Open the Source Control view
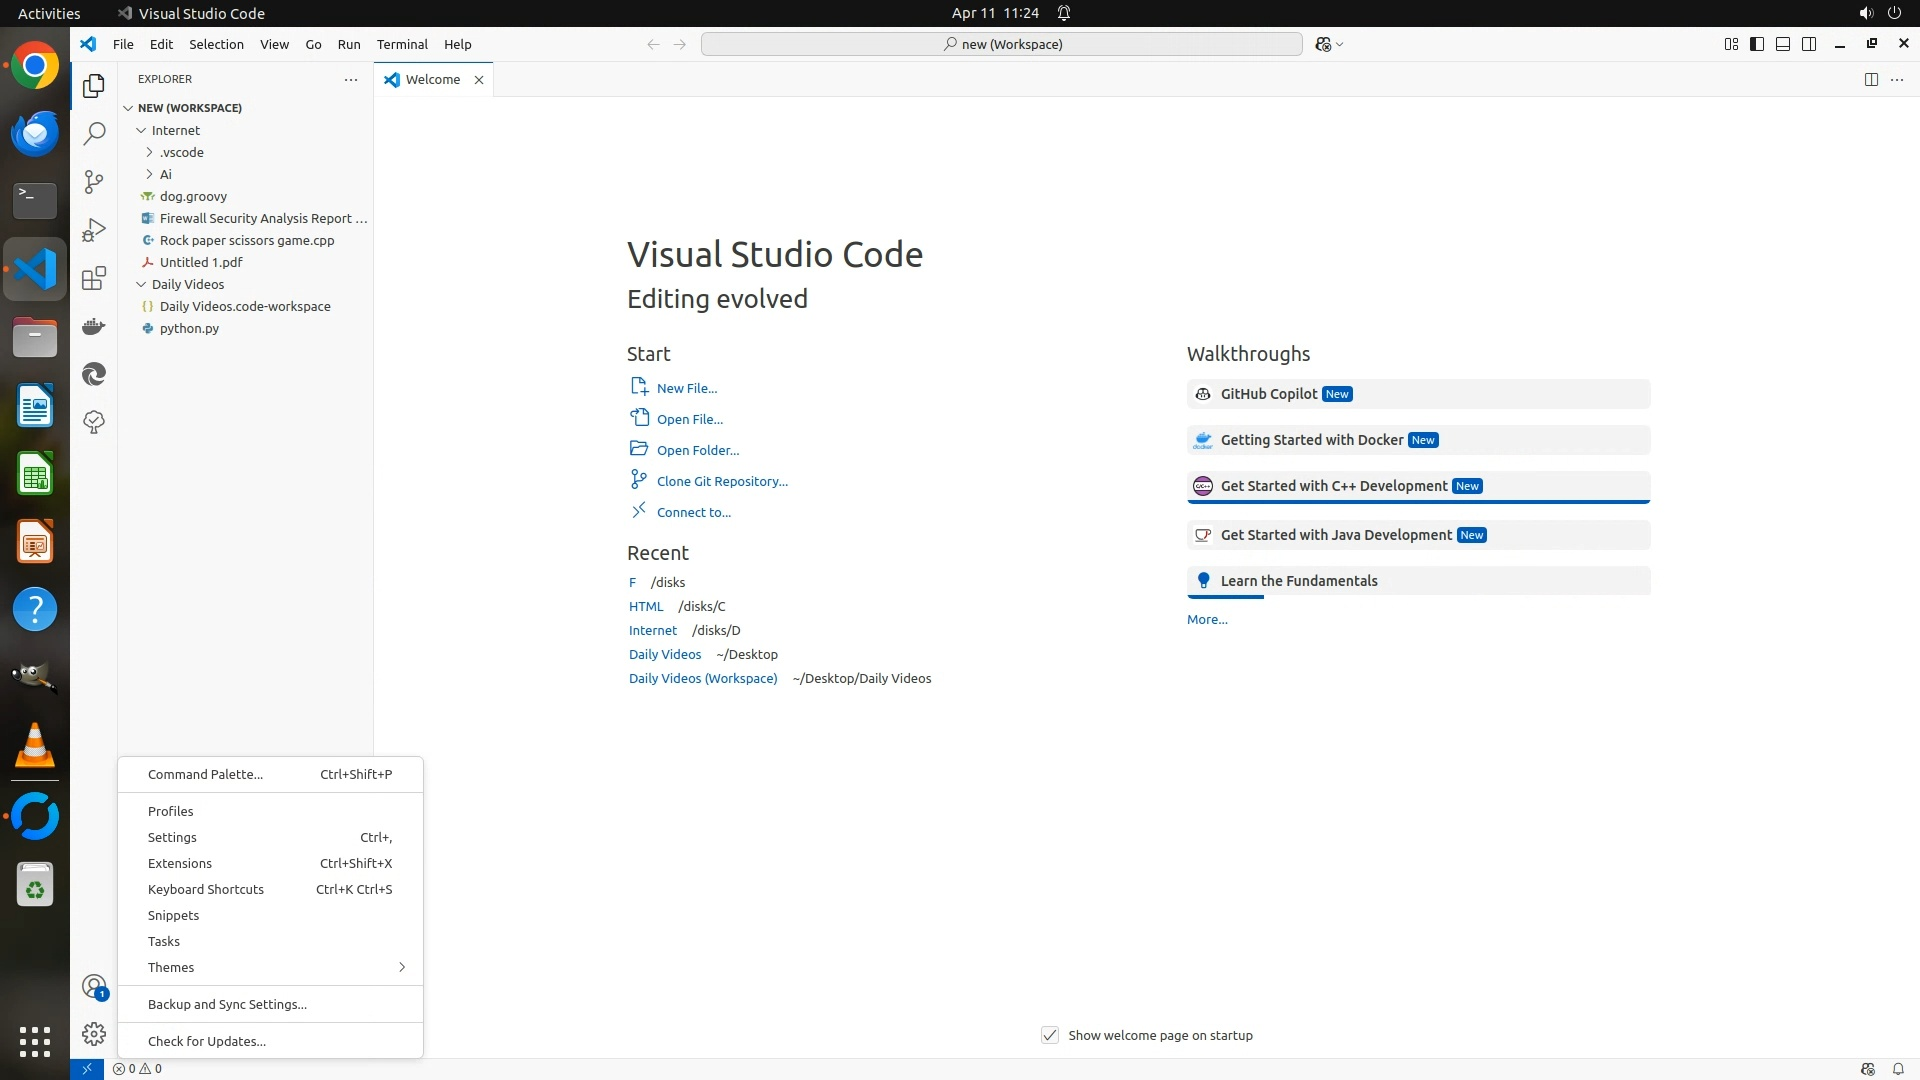1920x1080 pixels. coord(94,181)
